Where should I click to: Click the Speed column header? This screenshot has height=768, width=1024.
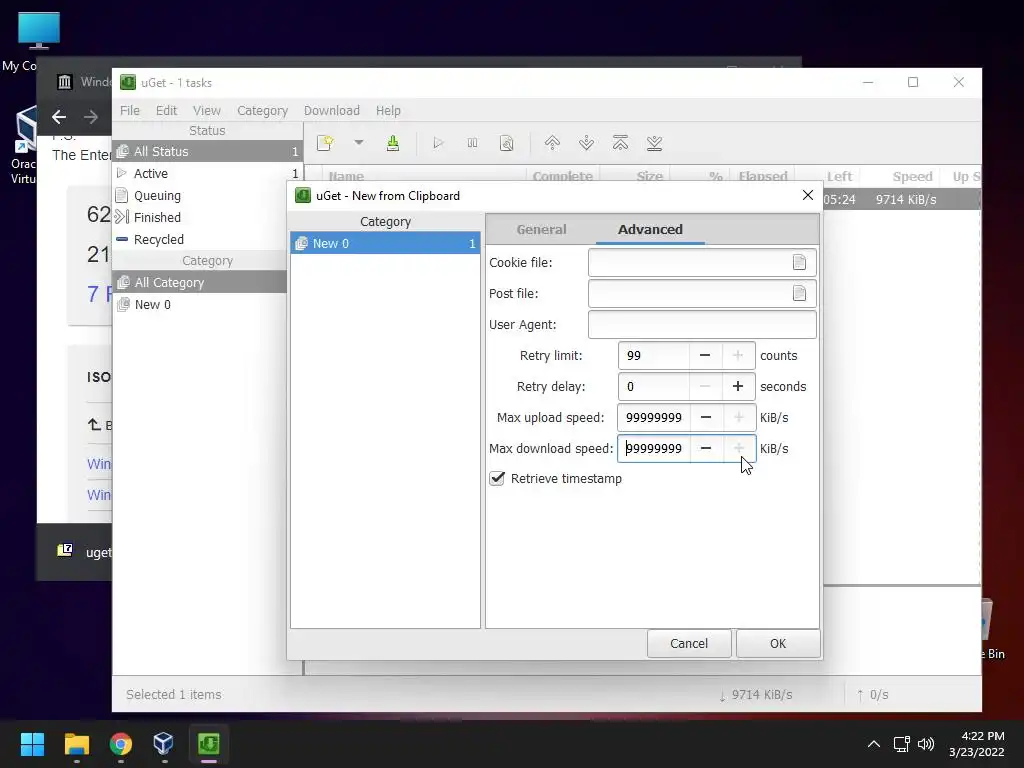tap(912, 176)
